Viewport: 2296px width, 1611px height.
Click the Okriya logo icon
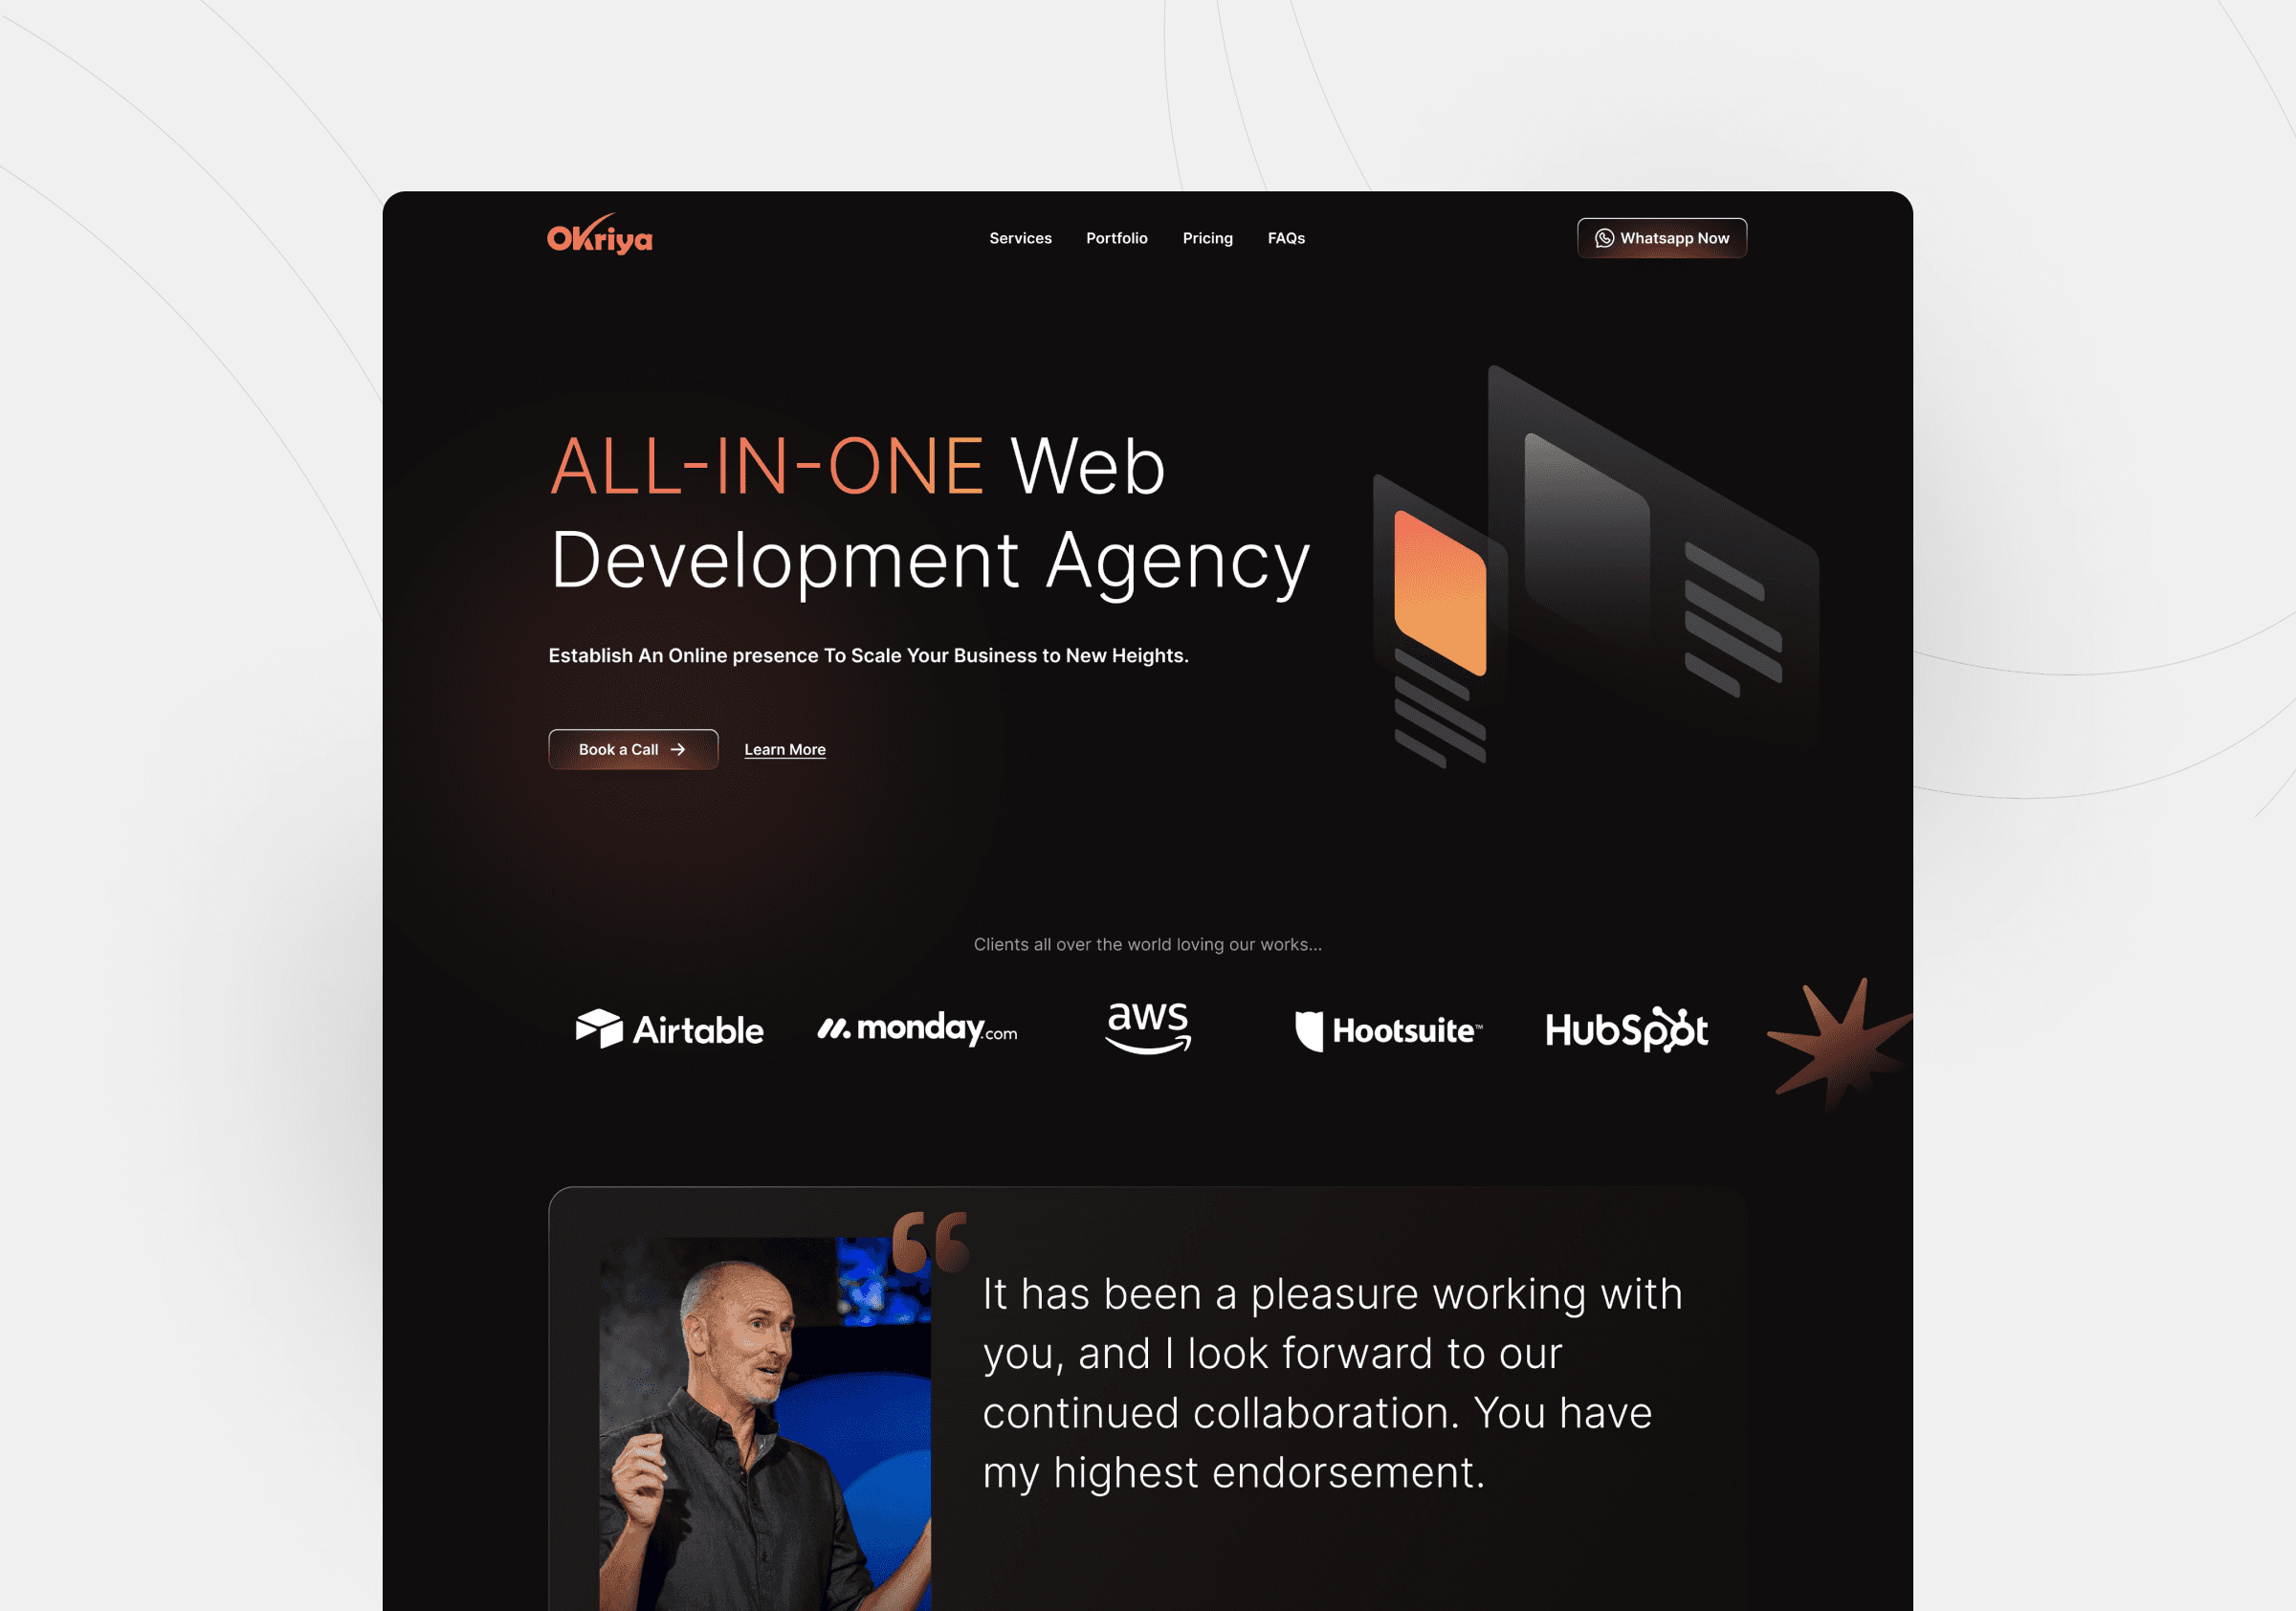coord(599,237)
